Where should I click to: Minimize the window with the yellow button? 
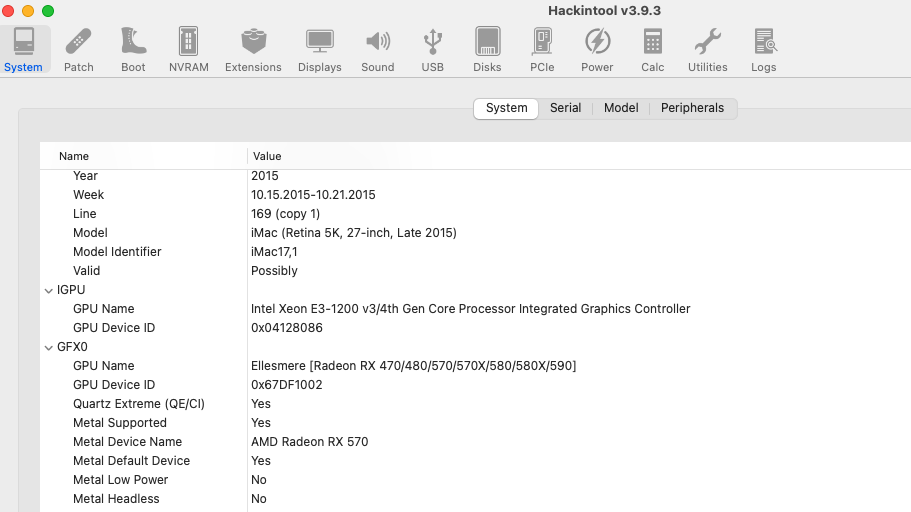[x=28, y=11]
